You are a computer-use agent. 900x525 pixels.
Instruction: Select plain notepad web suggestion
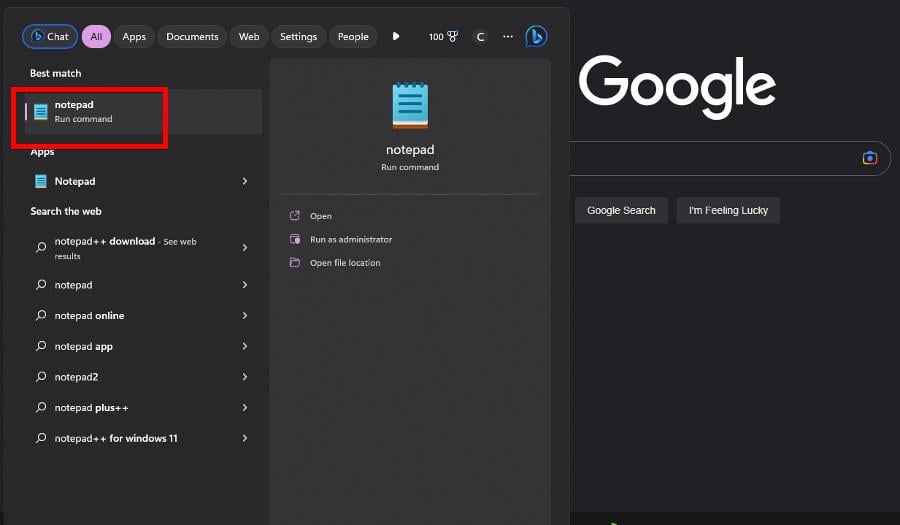click(143, 285)
